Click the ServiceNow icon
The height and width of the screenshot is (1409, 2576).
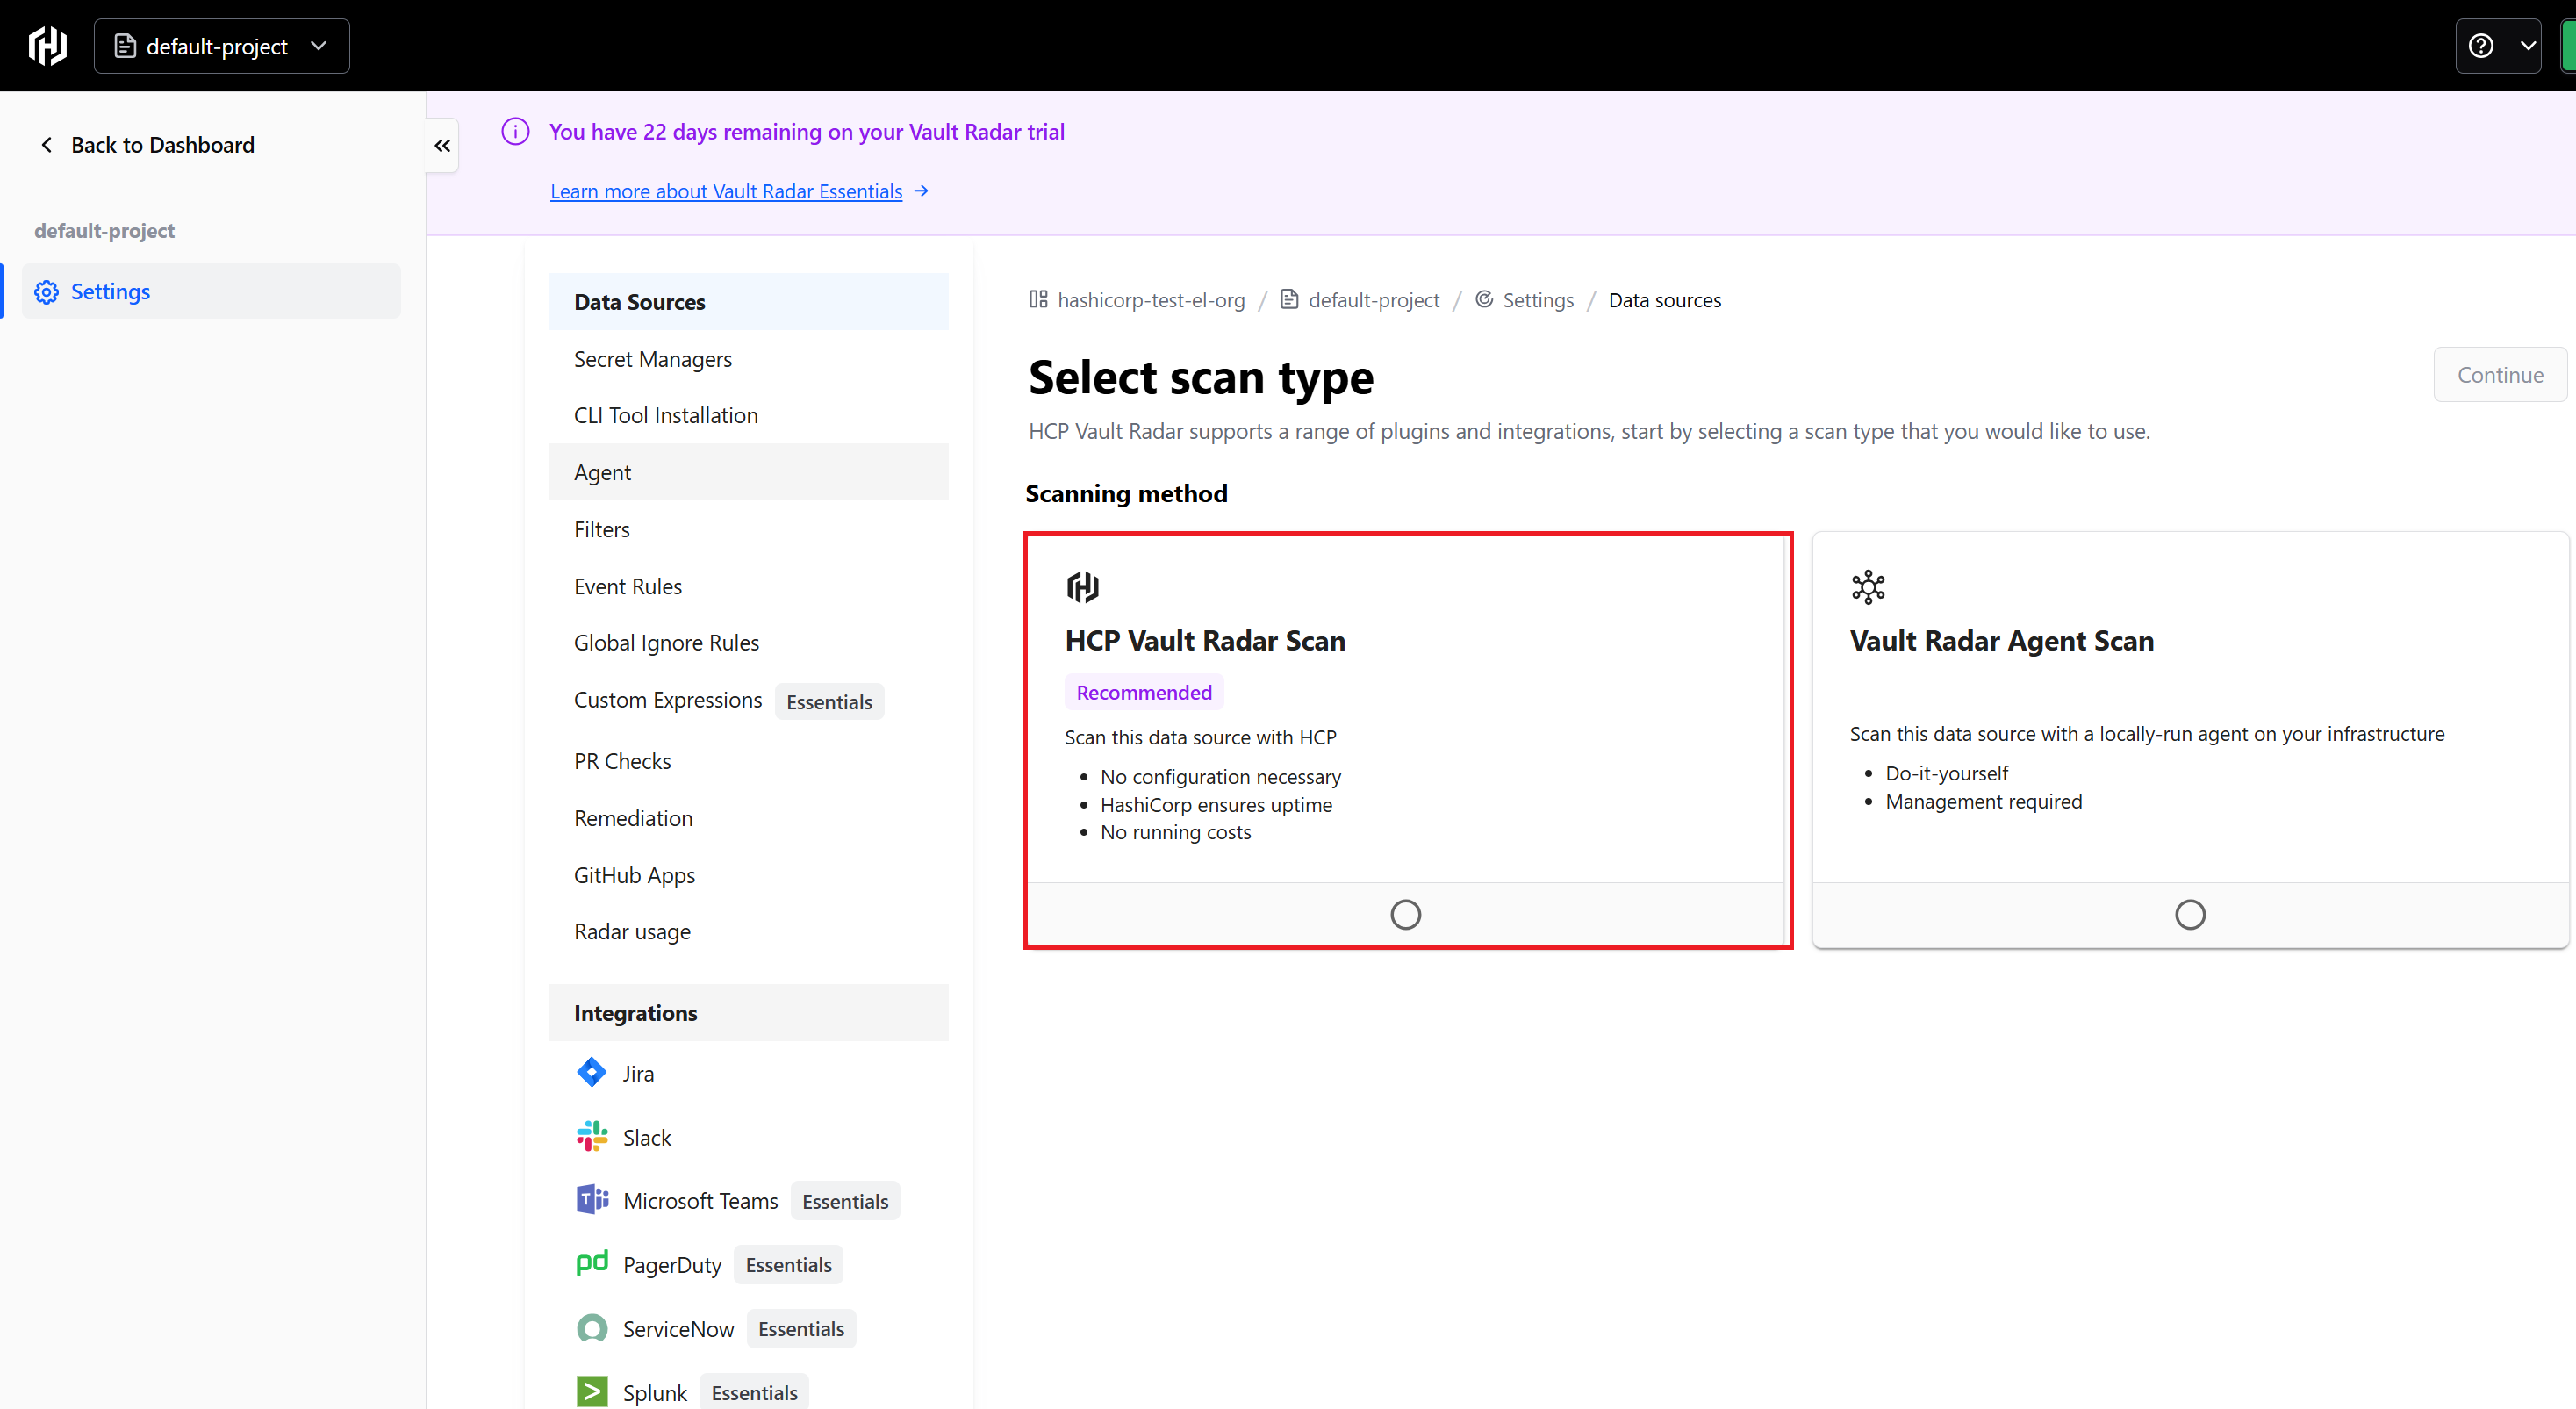591,1328
